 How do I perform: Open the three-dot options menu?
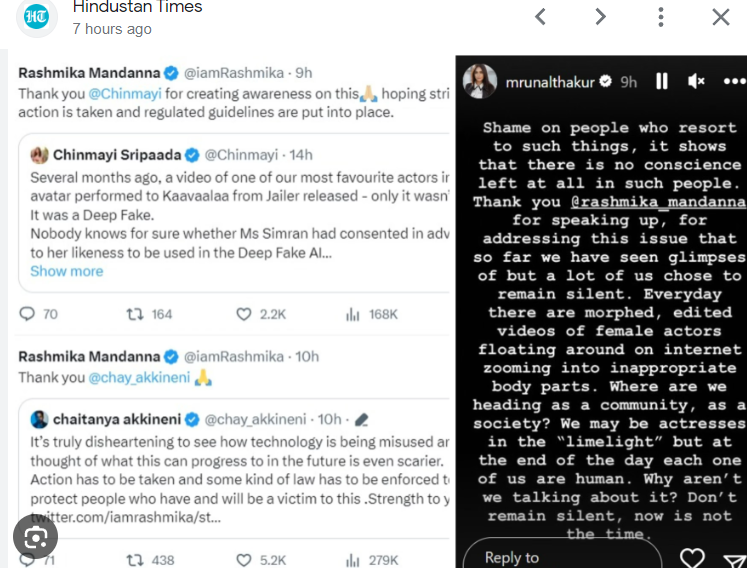click(661, 17)
